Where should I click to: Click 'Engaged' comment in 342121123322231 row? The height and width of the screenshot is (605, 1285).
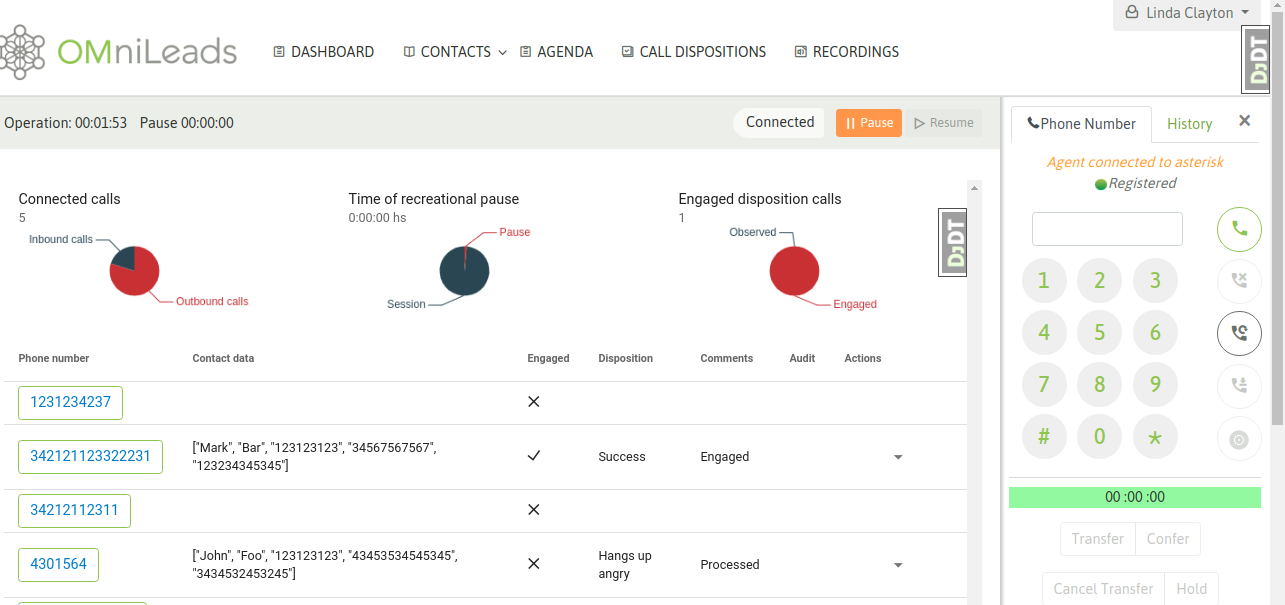(725, 457)
